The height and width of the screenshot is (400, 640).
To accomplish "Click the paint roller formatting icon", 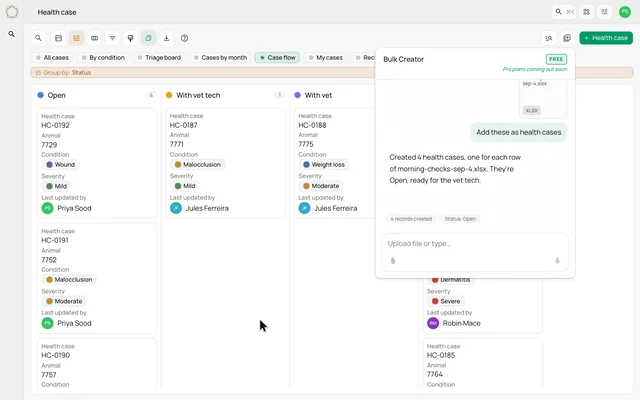I will point(130,38).
